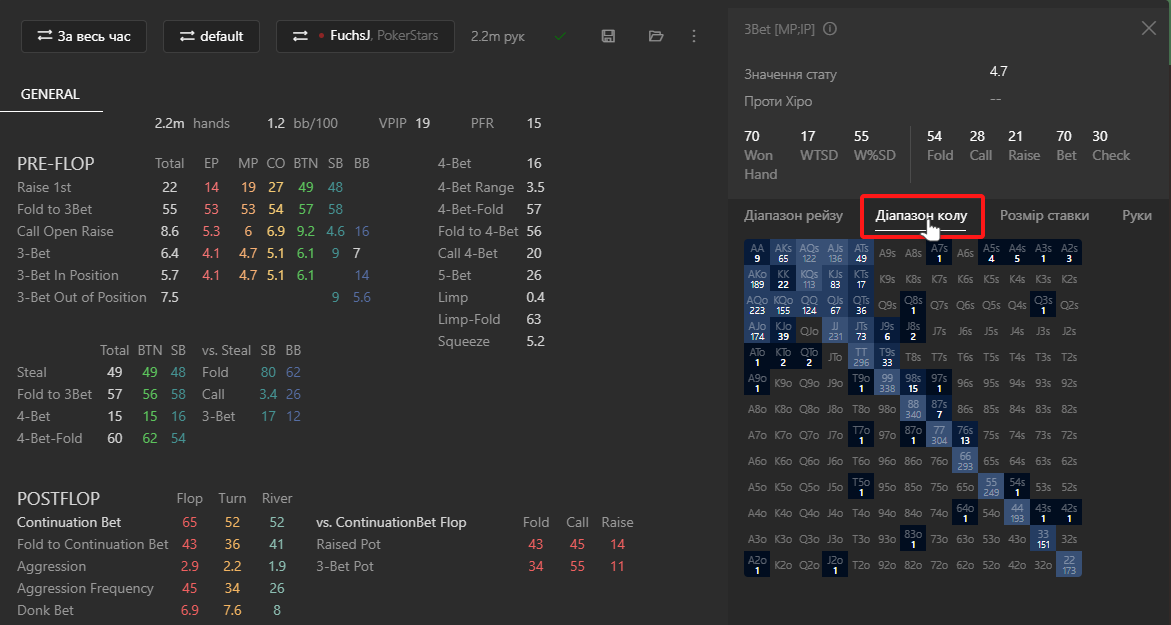1171x625 pixels.
Task: Click the "2.2m рук" hands count
Action: tap(498, 37)
